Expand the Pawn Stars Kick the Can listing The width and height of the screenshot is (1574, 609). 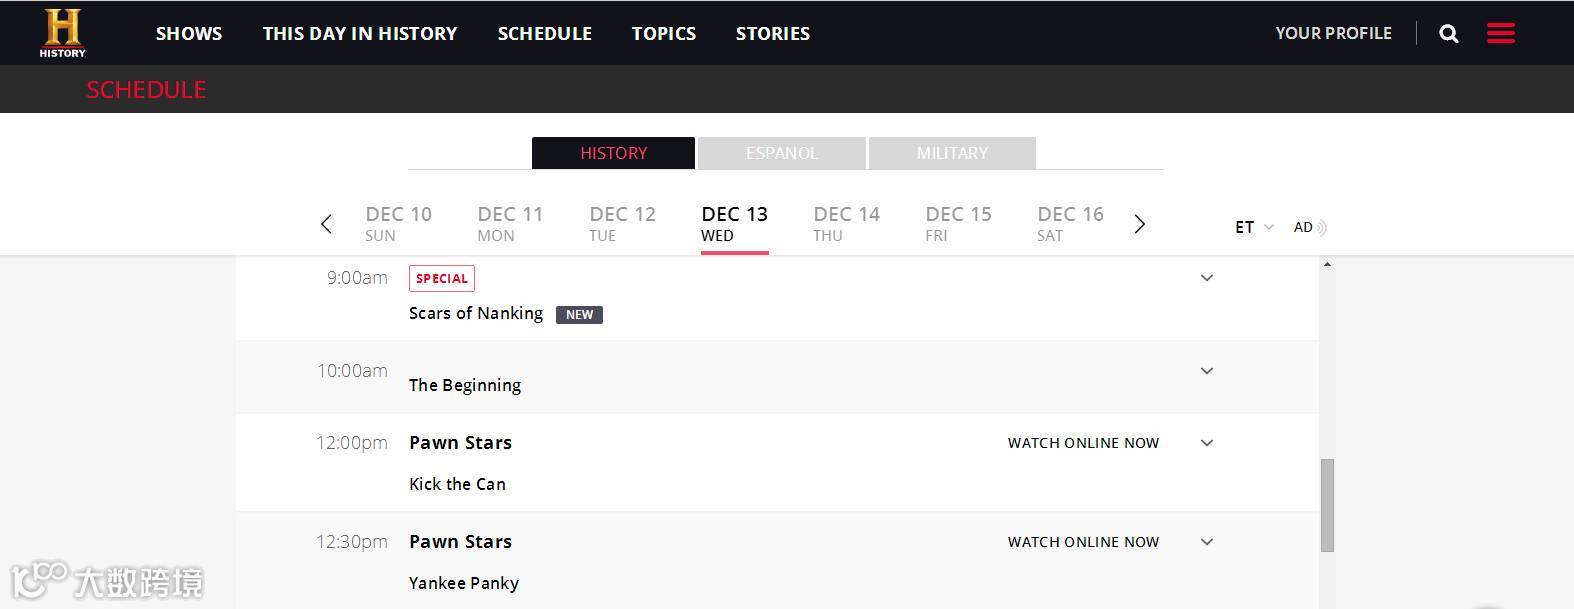coord(1207,443)
